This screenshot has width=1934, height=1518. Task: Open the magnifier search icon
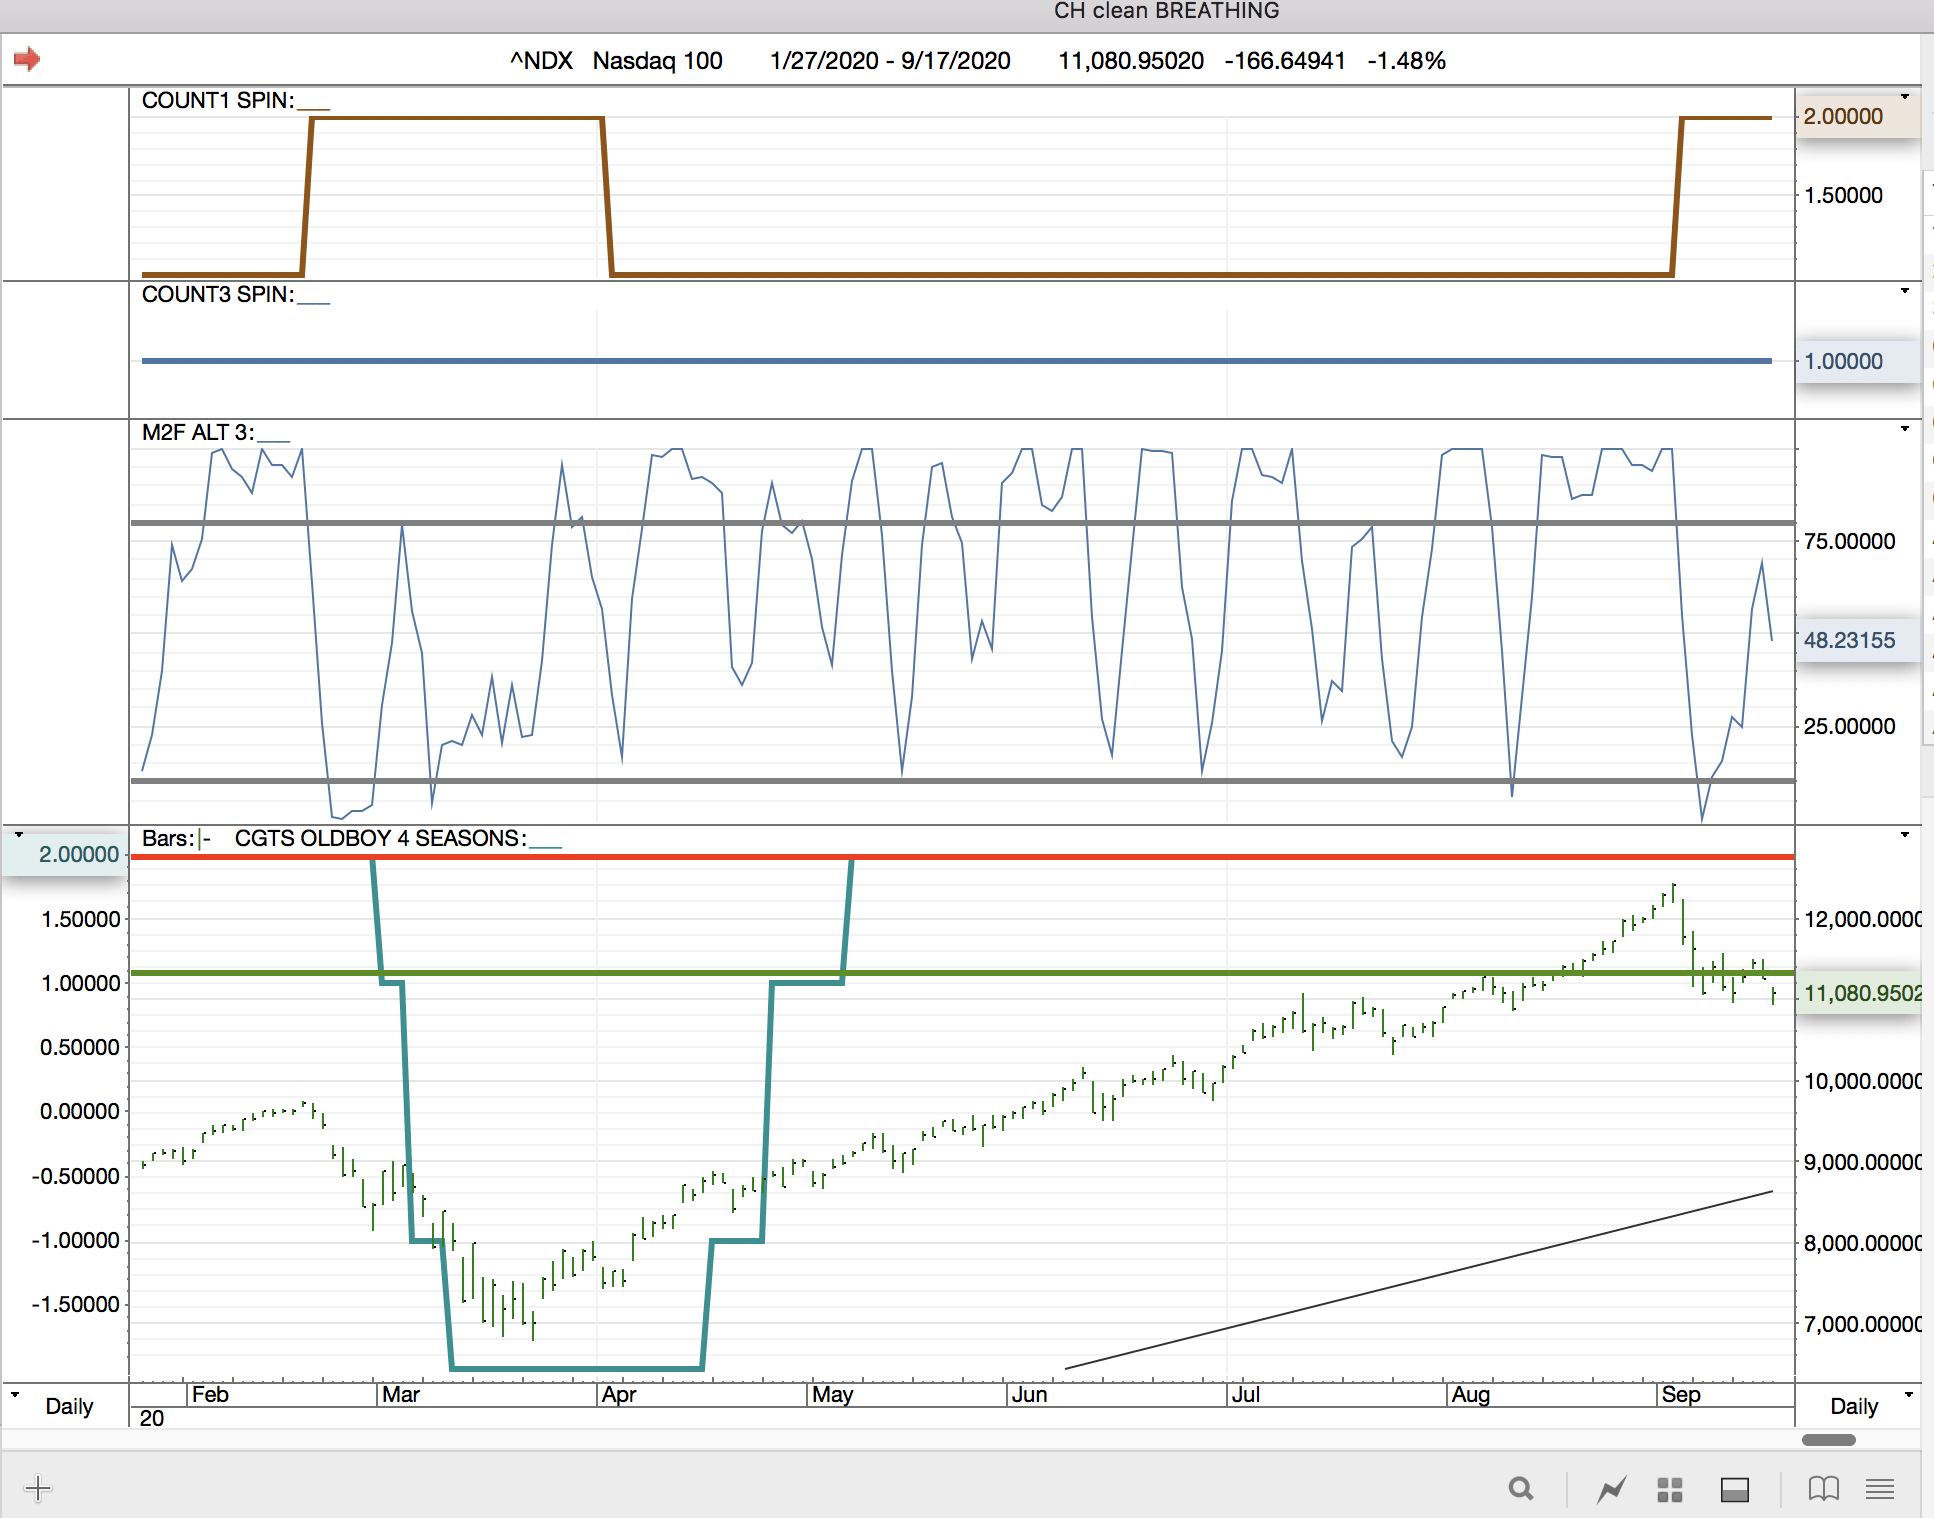[1520, 1489]
